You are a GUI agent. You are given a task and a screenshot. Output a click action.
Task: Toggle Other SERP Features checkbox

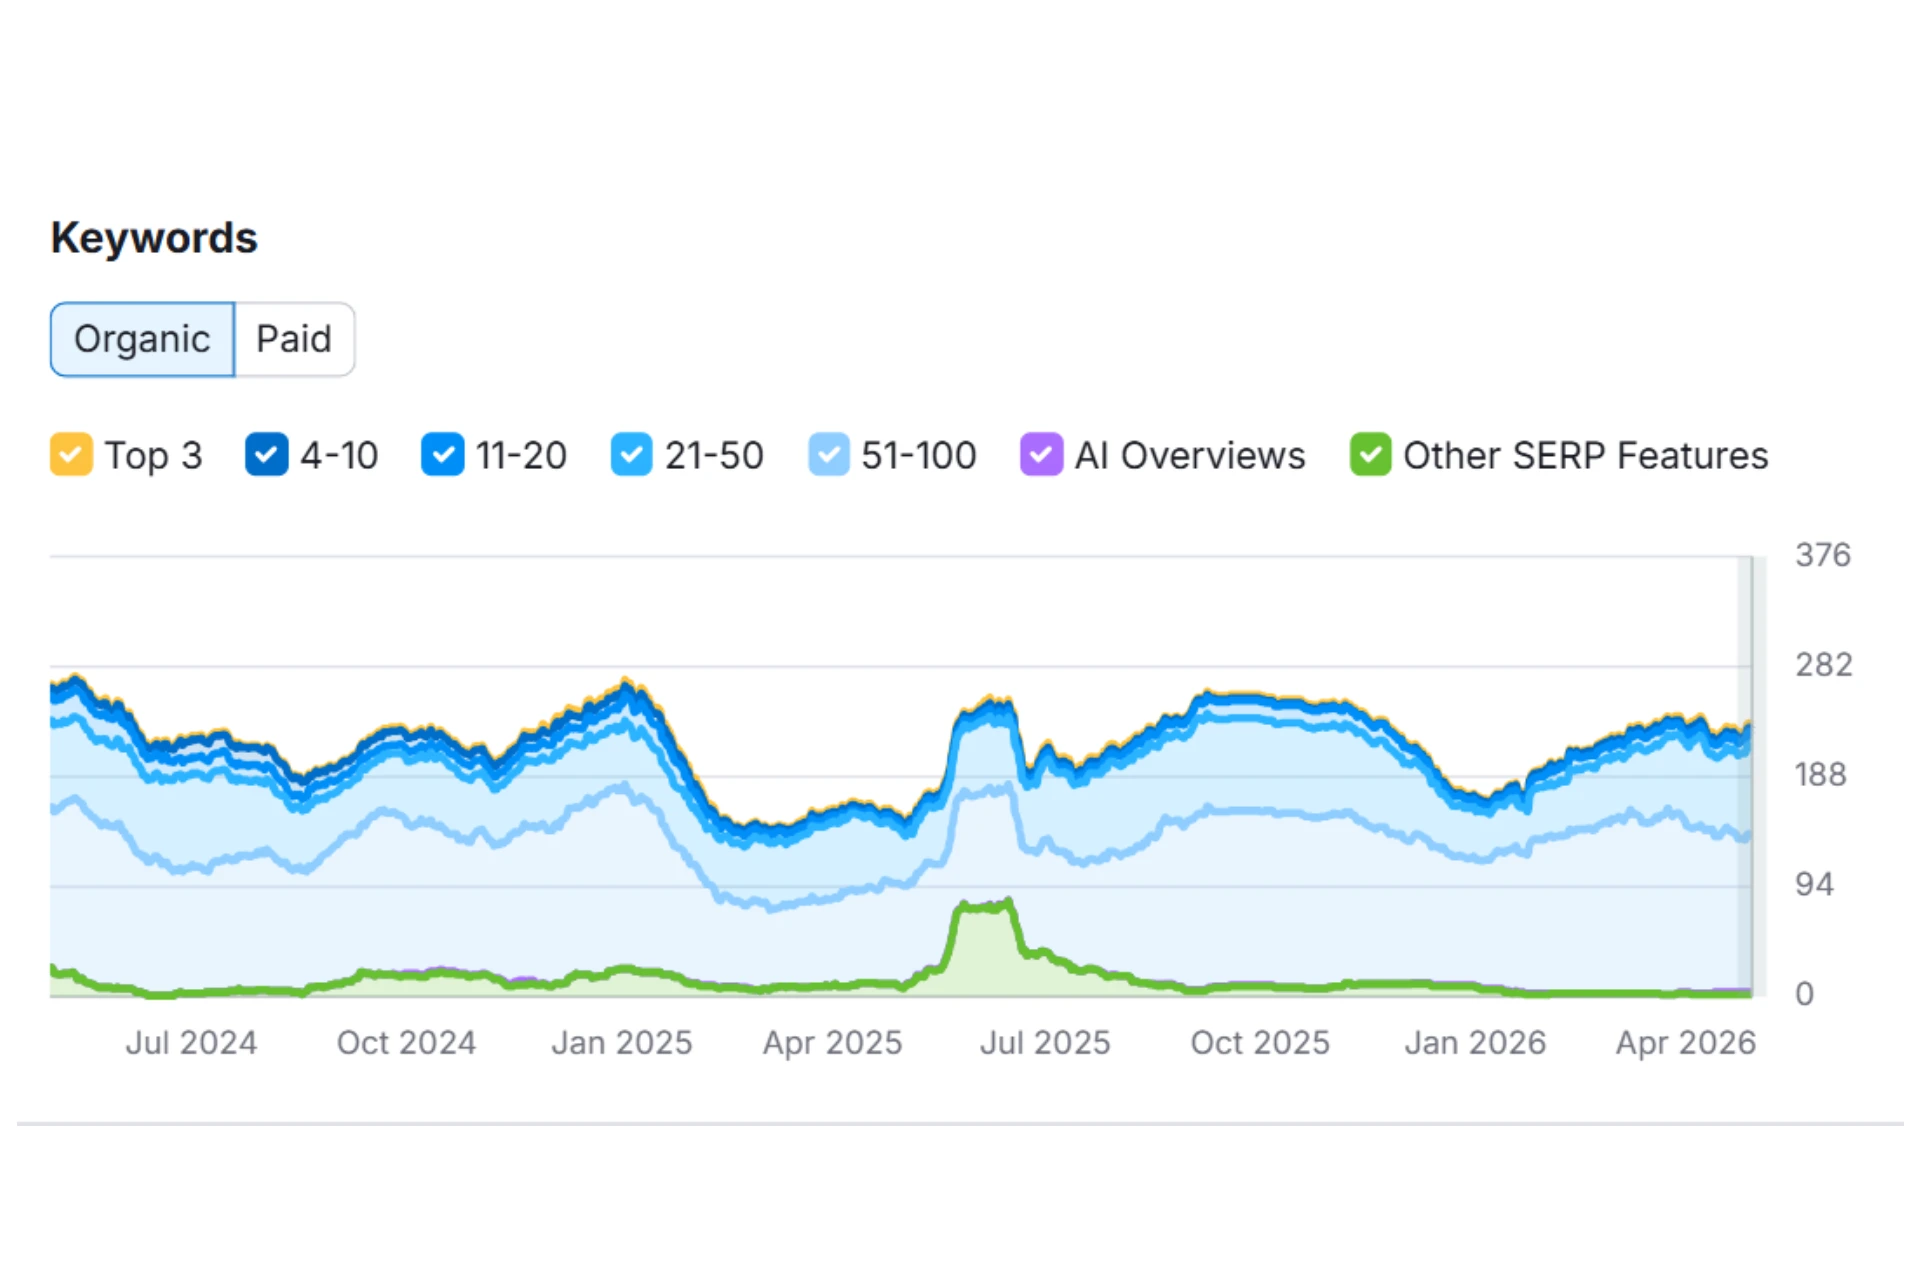pyautogui.click(x=1370, y=455)
